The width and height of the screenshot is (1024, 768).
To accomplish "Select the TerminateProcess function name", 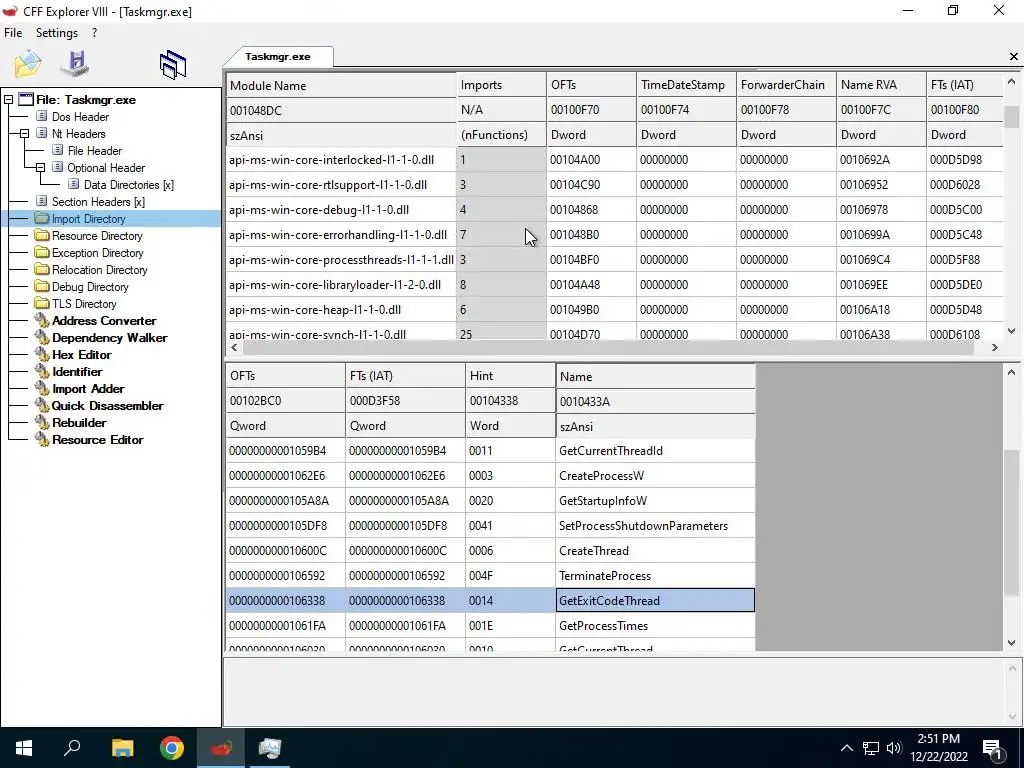I will point(605,575).
